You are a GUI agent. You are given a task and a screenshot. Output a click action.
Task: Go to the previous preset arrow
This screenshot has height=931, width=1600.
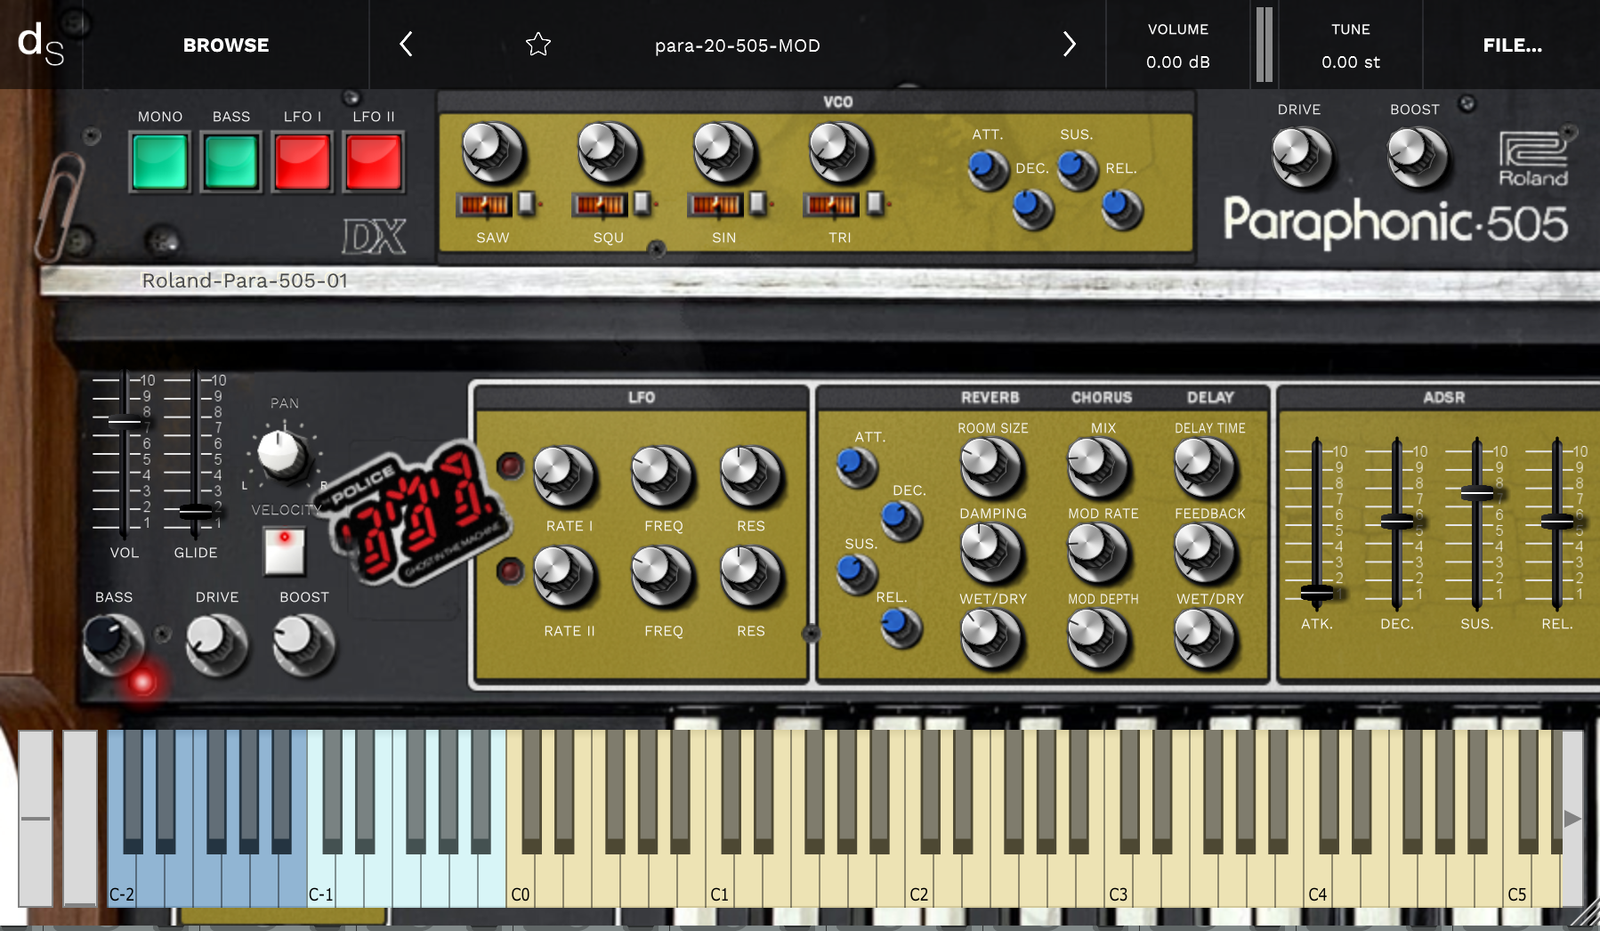pos(406,44)
